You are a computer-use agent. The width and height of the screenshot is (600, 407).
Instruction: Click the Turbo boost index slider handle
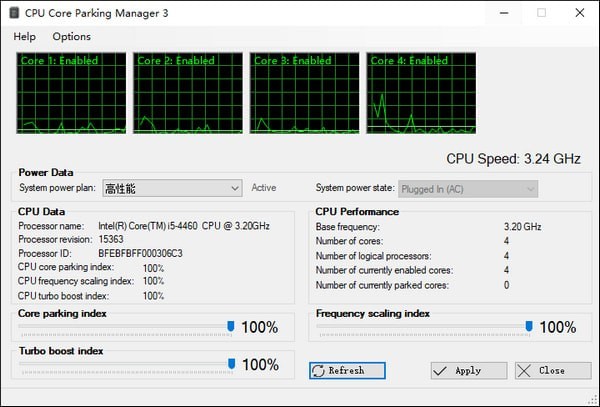click(231, 364)
